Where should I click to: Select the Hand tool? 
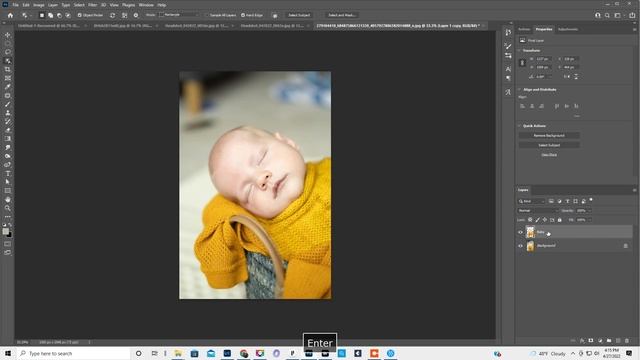[8, 199]
